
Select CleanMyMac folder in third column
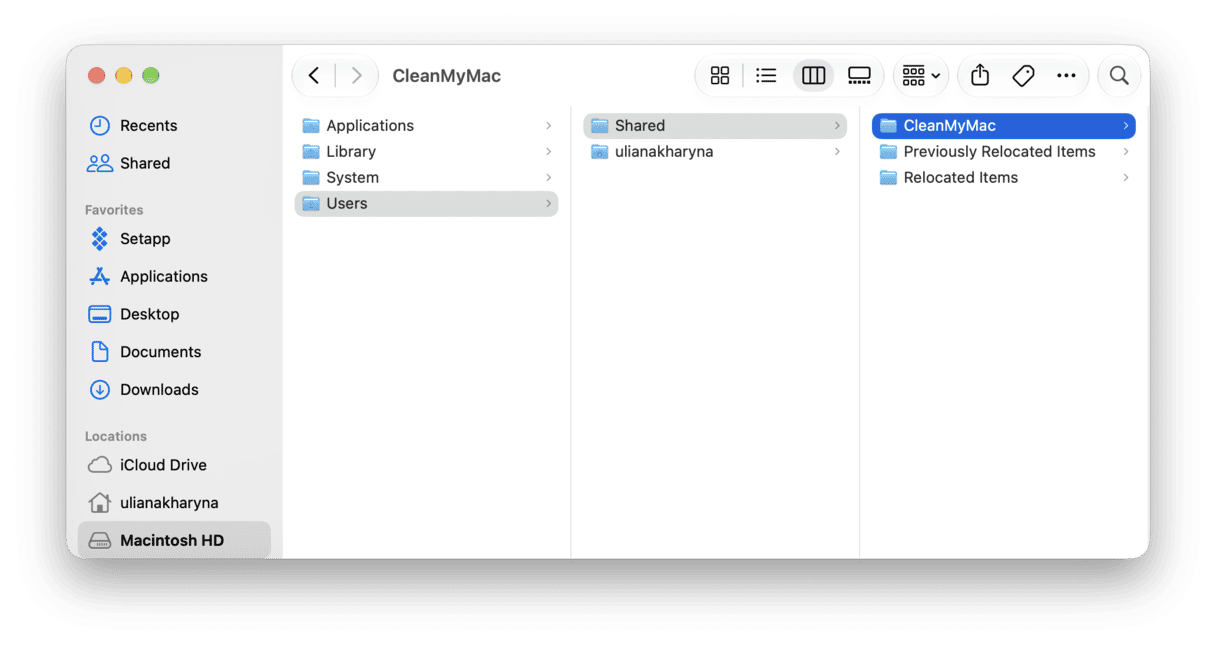coord(1004,126)
